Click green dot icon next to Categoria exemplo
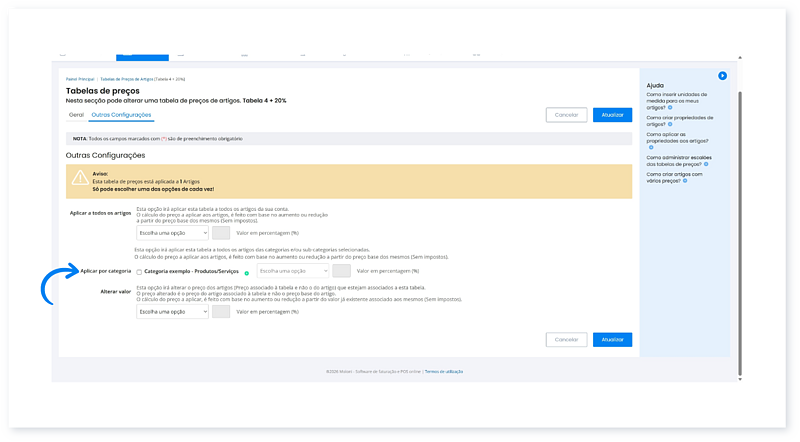 point(247,272)
